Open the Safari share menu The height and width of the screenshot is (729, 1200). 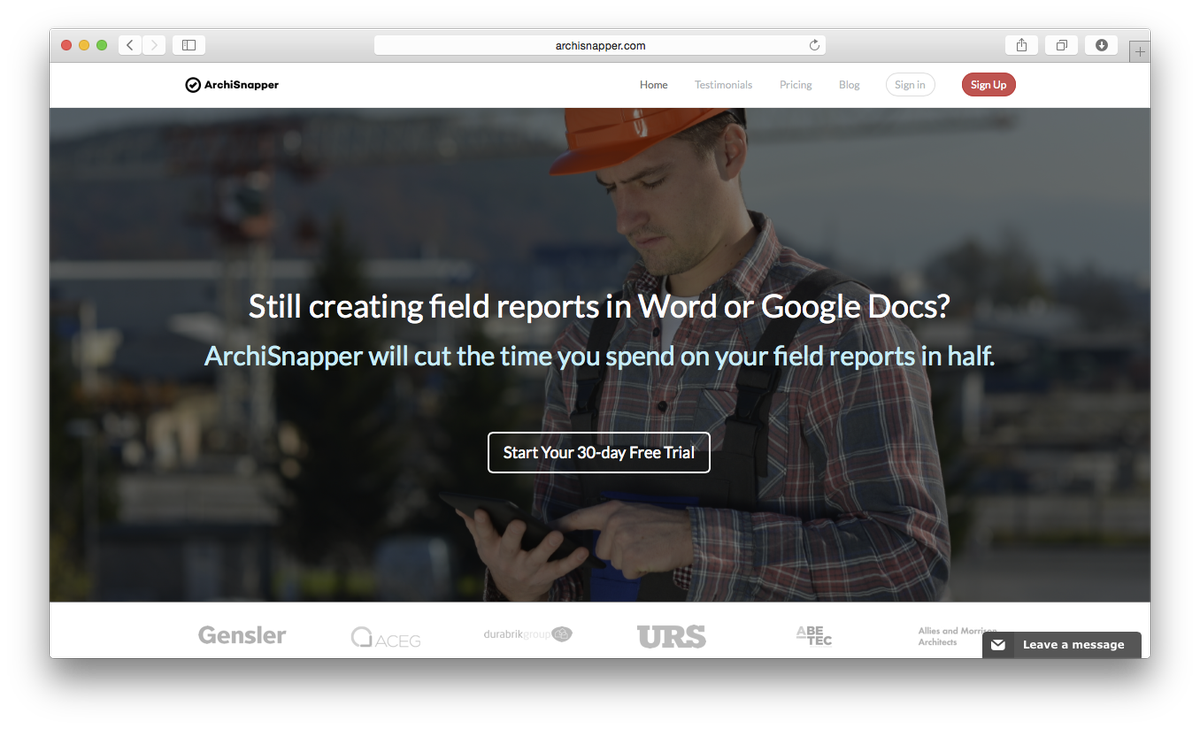(1021, 45)
